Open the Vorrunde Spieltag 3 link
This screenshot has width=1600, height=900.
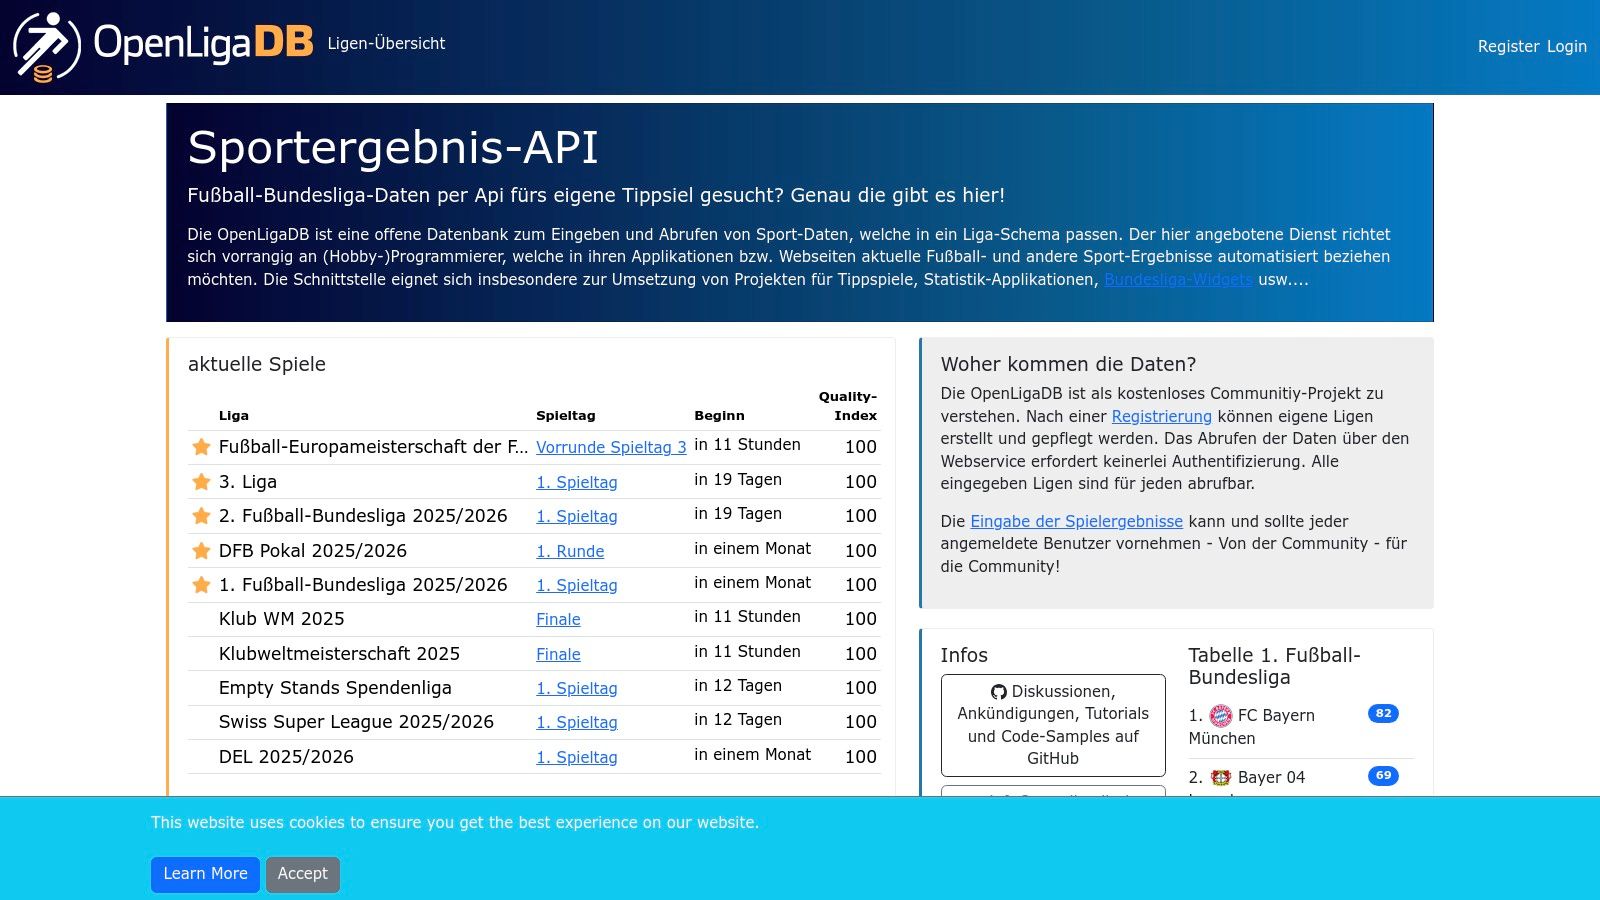611,448
